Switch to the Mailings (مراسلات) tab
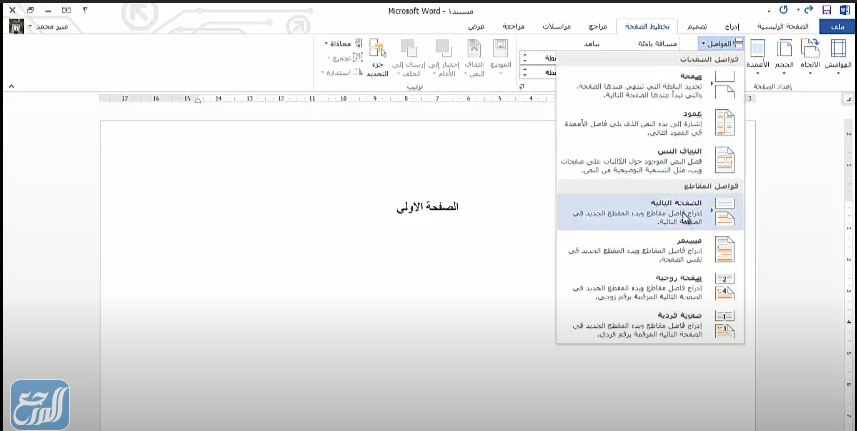The height and width of the screenshot is (431, 857). click(557, 26)
